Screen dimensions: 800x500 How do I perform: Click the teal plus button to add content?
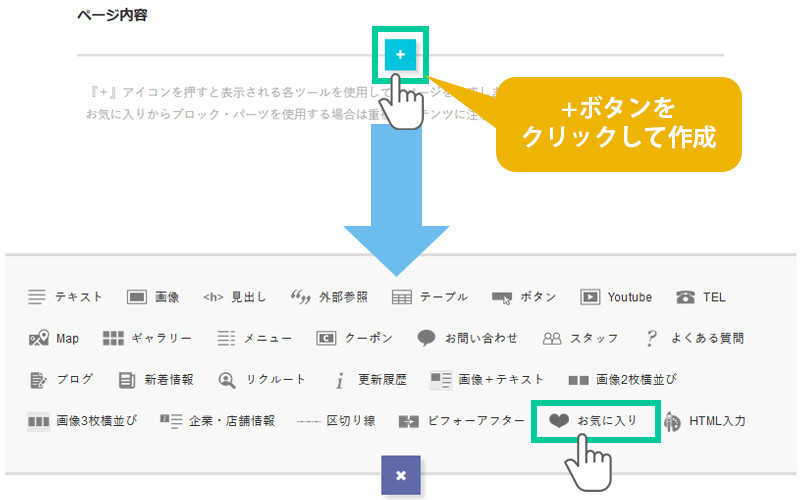coord(400,55)
